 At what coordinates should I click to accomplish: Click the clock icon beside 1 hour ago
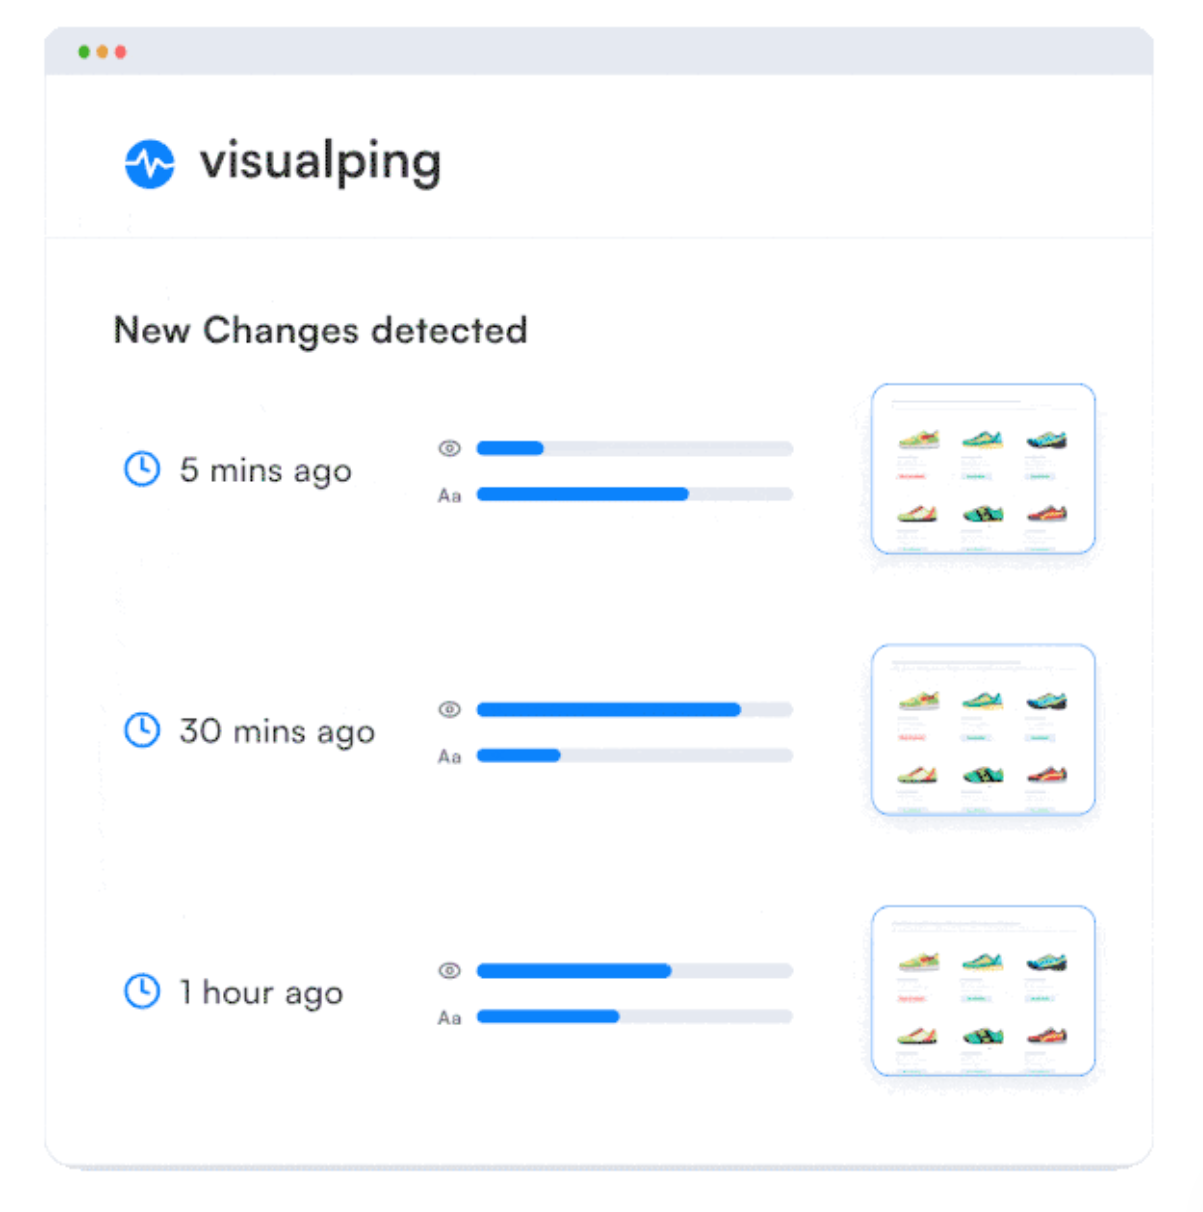click(x=142, y=991)
